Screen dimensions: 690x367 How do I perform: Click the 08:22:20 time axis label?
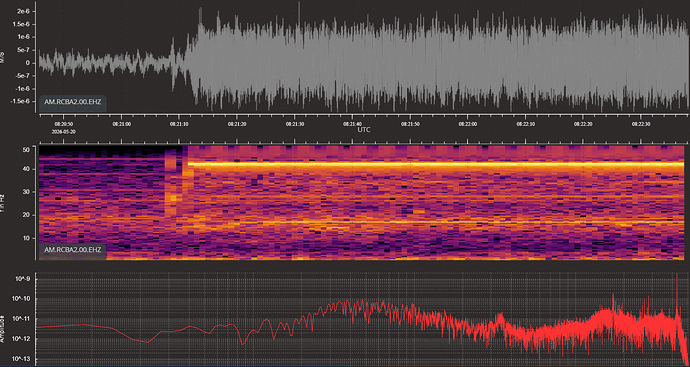(x=583, y=125)
